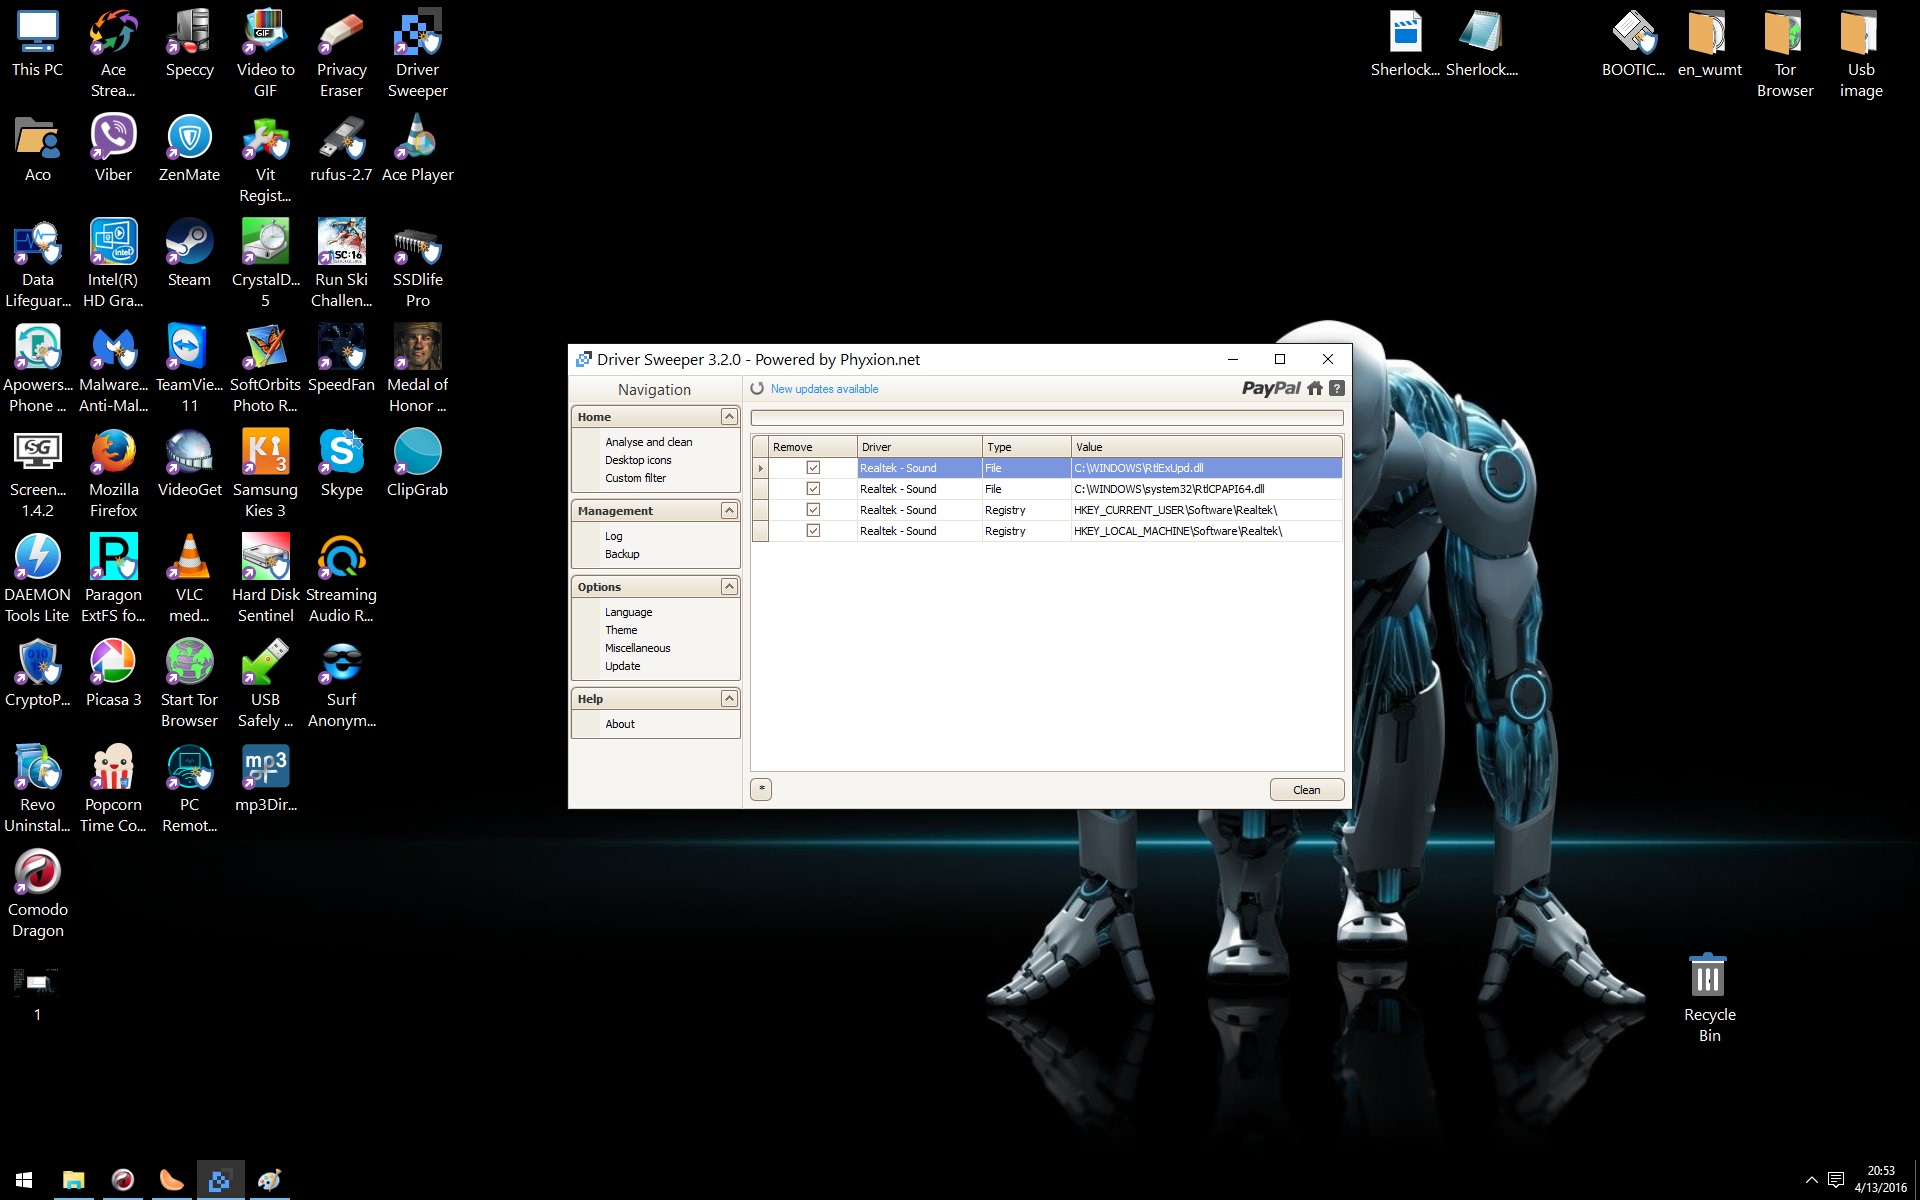Open File Explorer from the taskbar
Image resolution: width=1920 pixels, height=1200 pixels.
pos(73,1180)
